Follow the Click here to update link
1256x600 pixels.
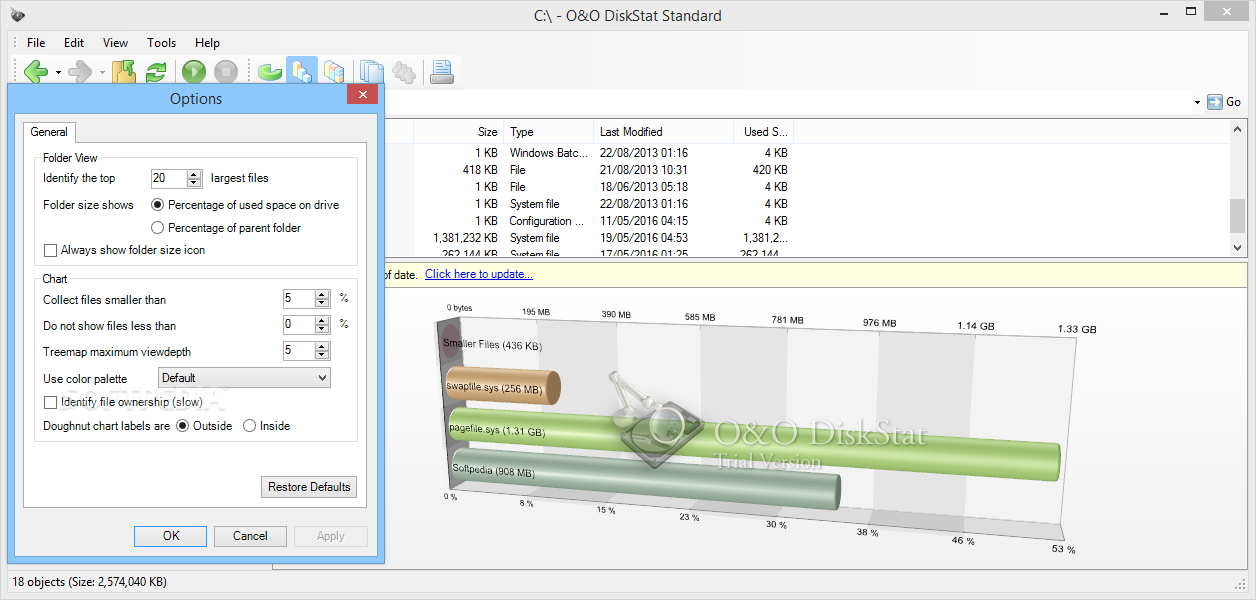click(479, 274)
